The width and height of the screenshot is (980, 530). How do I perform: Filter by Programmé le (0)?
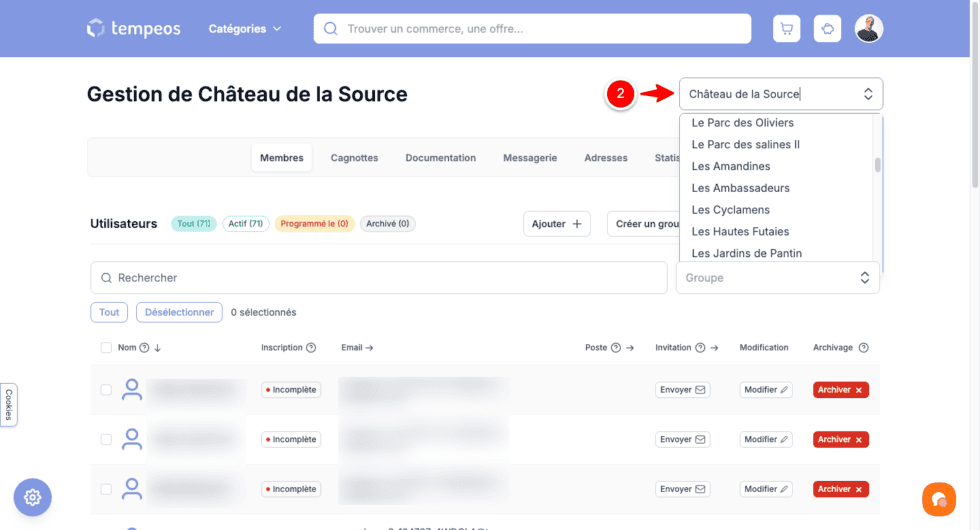tap(314, 224)
